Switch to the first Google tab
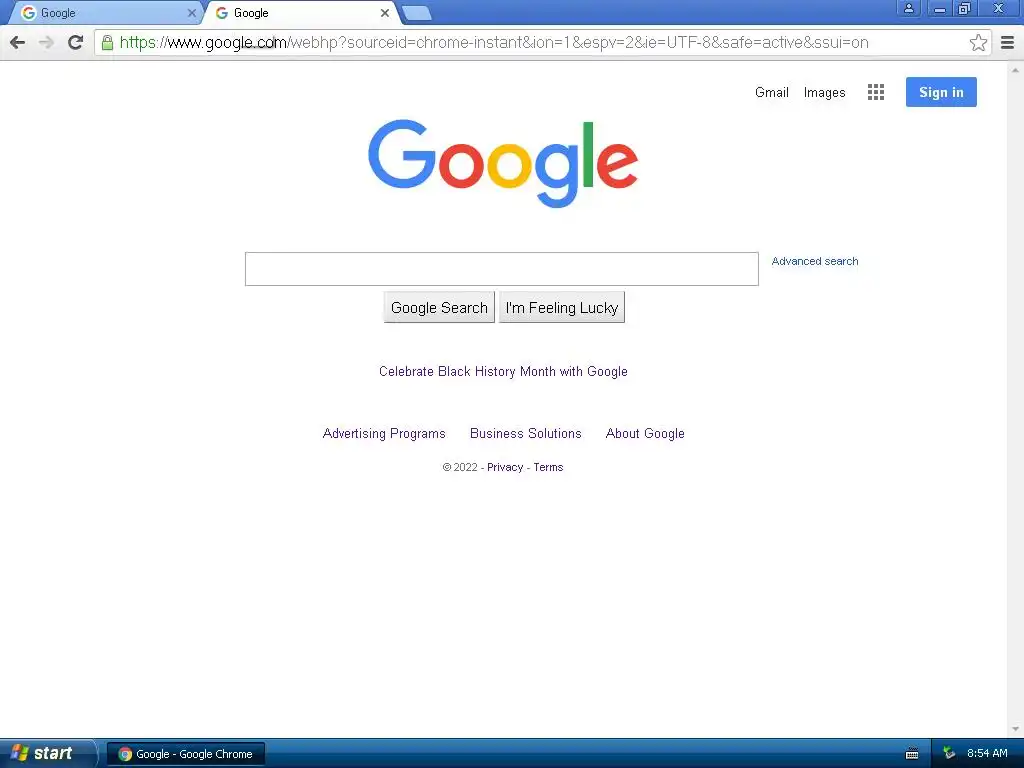The image size is (1024, 768). [103, 13]
